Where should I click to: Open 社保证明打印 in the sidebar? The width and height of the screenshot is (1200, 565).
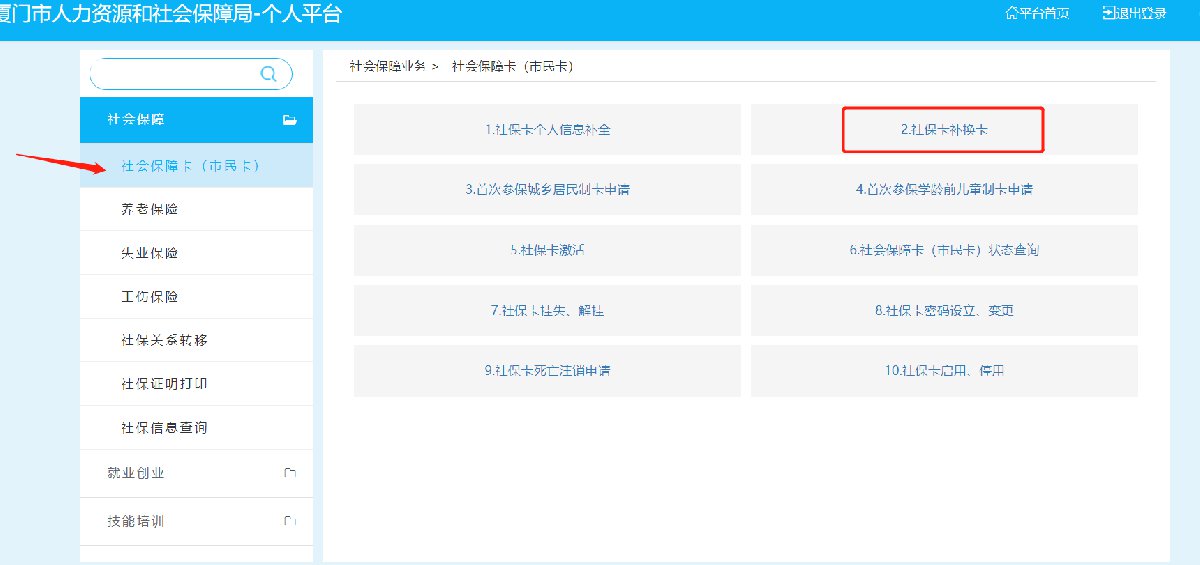[x=164, y=384]
